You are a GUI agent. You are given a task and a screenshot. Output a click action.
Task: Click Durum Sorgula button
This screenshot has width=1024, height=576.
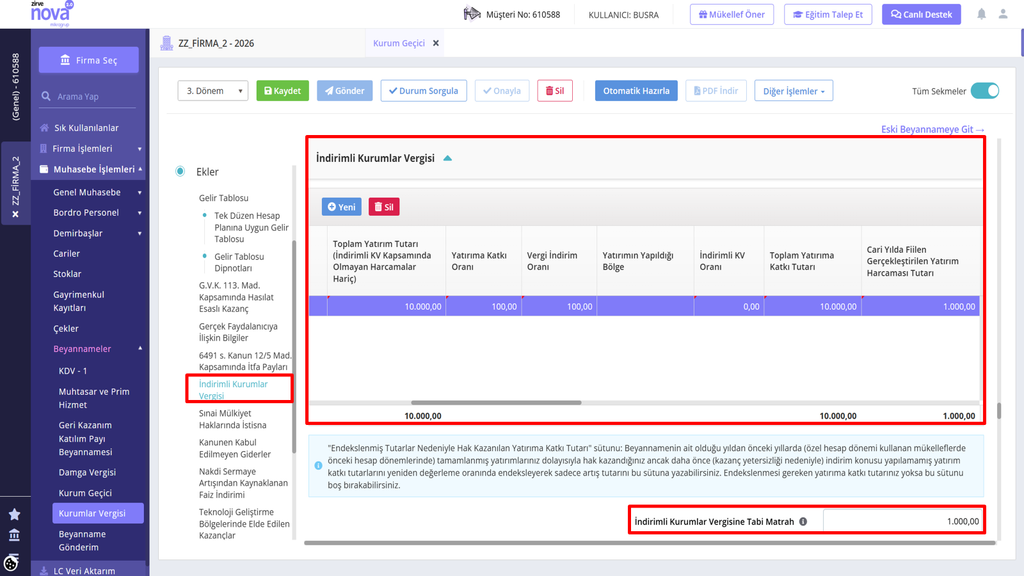point(423,91)
